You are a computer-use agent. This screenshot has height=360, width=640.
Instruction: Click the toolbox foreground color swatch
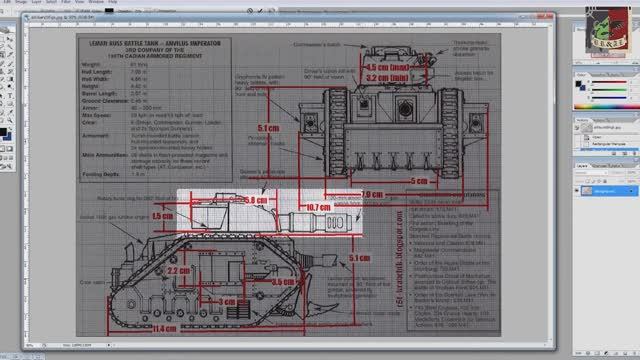(2, 132)
